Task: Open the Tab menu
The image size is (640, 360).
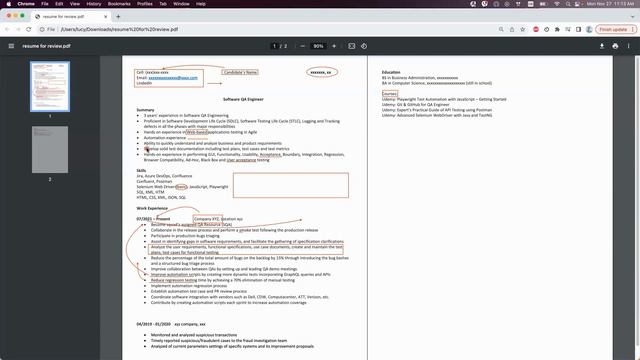Action: 163,4
